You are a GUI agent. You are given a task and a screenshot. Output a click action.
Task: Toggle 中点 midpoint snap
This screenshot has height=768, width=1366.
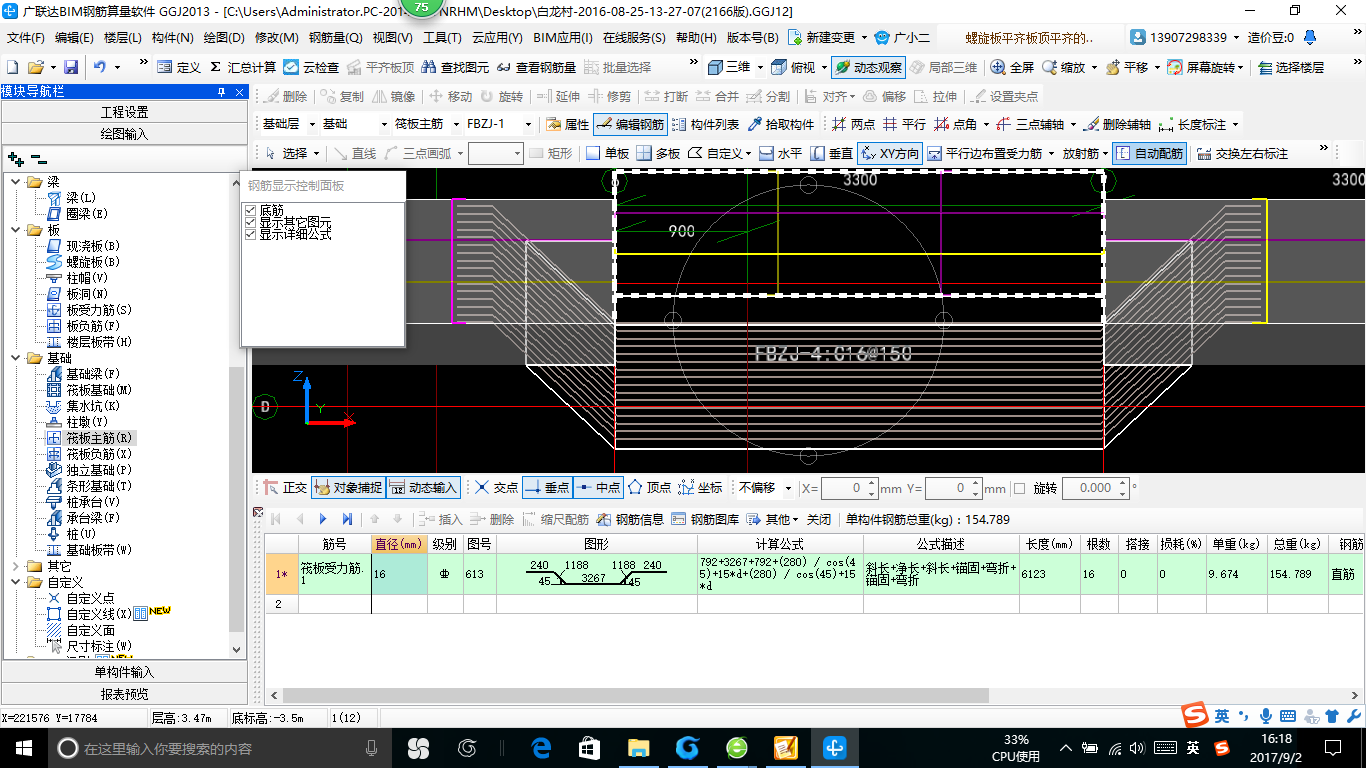[598, 488]
